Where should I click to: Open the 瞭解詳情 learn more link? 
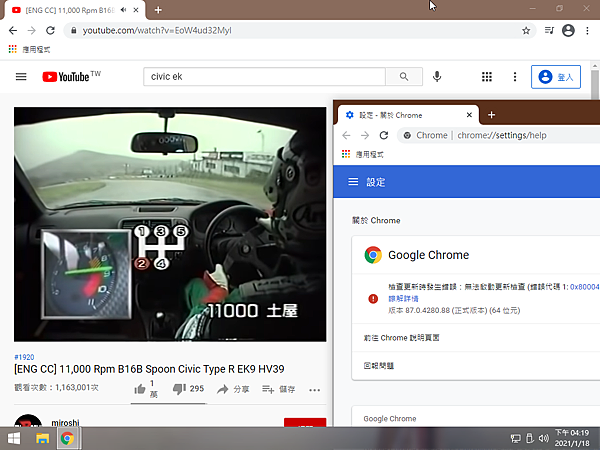403,298
